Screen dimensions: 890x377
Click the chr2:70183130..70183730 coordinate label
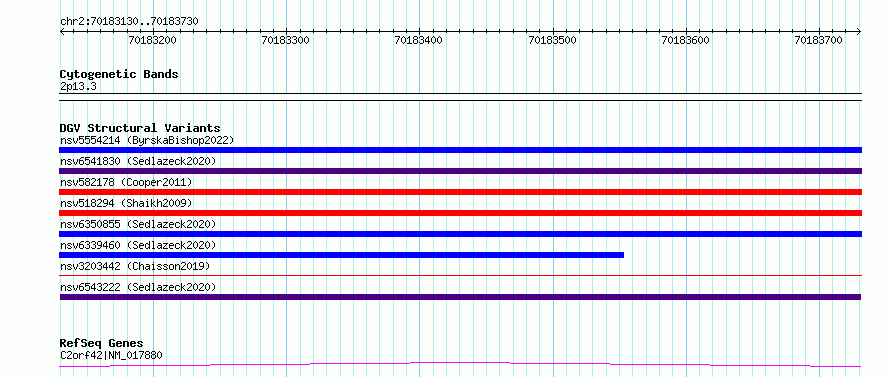(129, 22)
